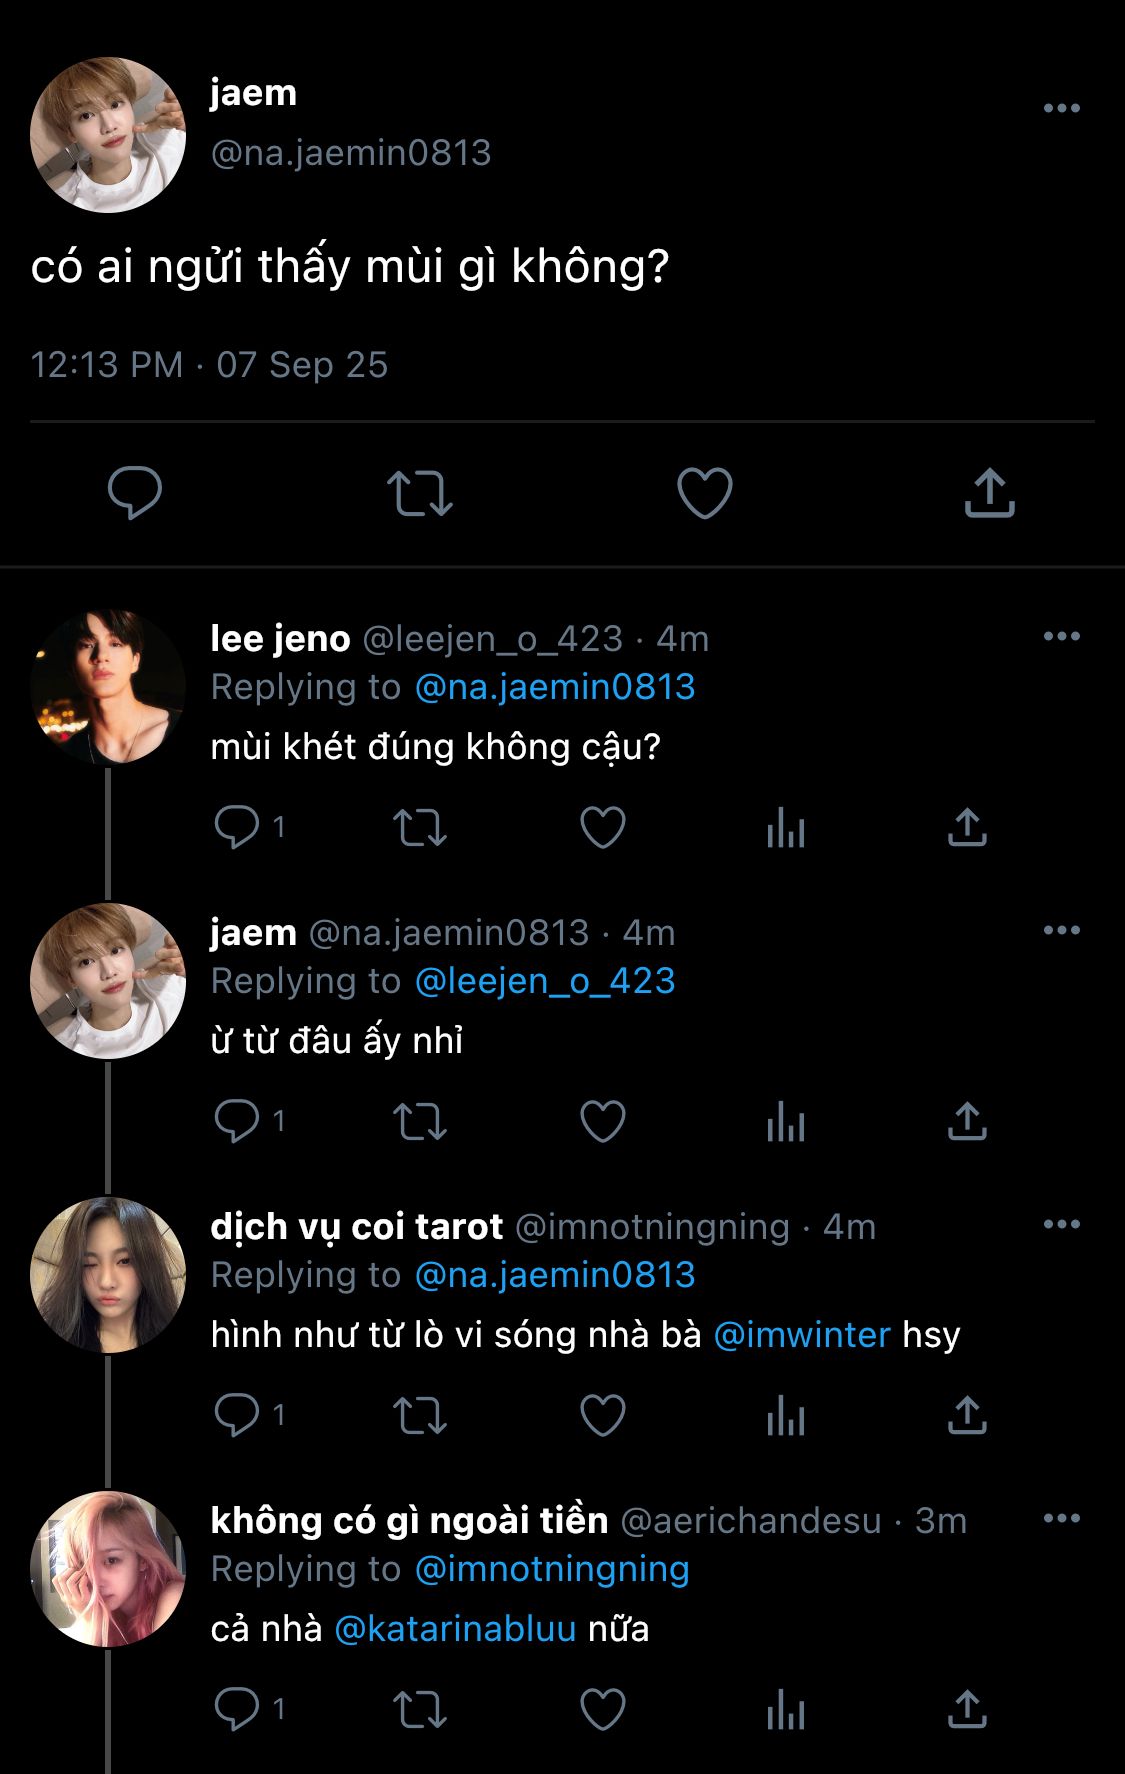The width and height of the screenshot is (1125, 1774).
Task: Retweet lee jeno's reply
Action: 420,828
